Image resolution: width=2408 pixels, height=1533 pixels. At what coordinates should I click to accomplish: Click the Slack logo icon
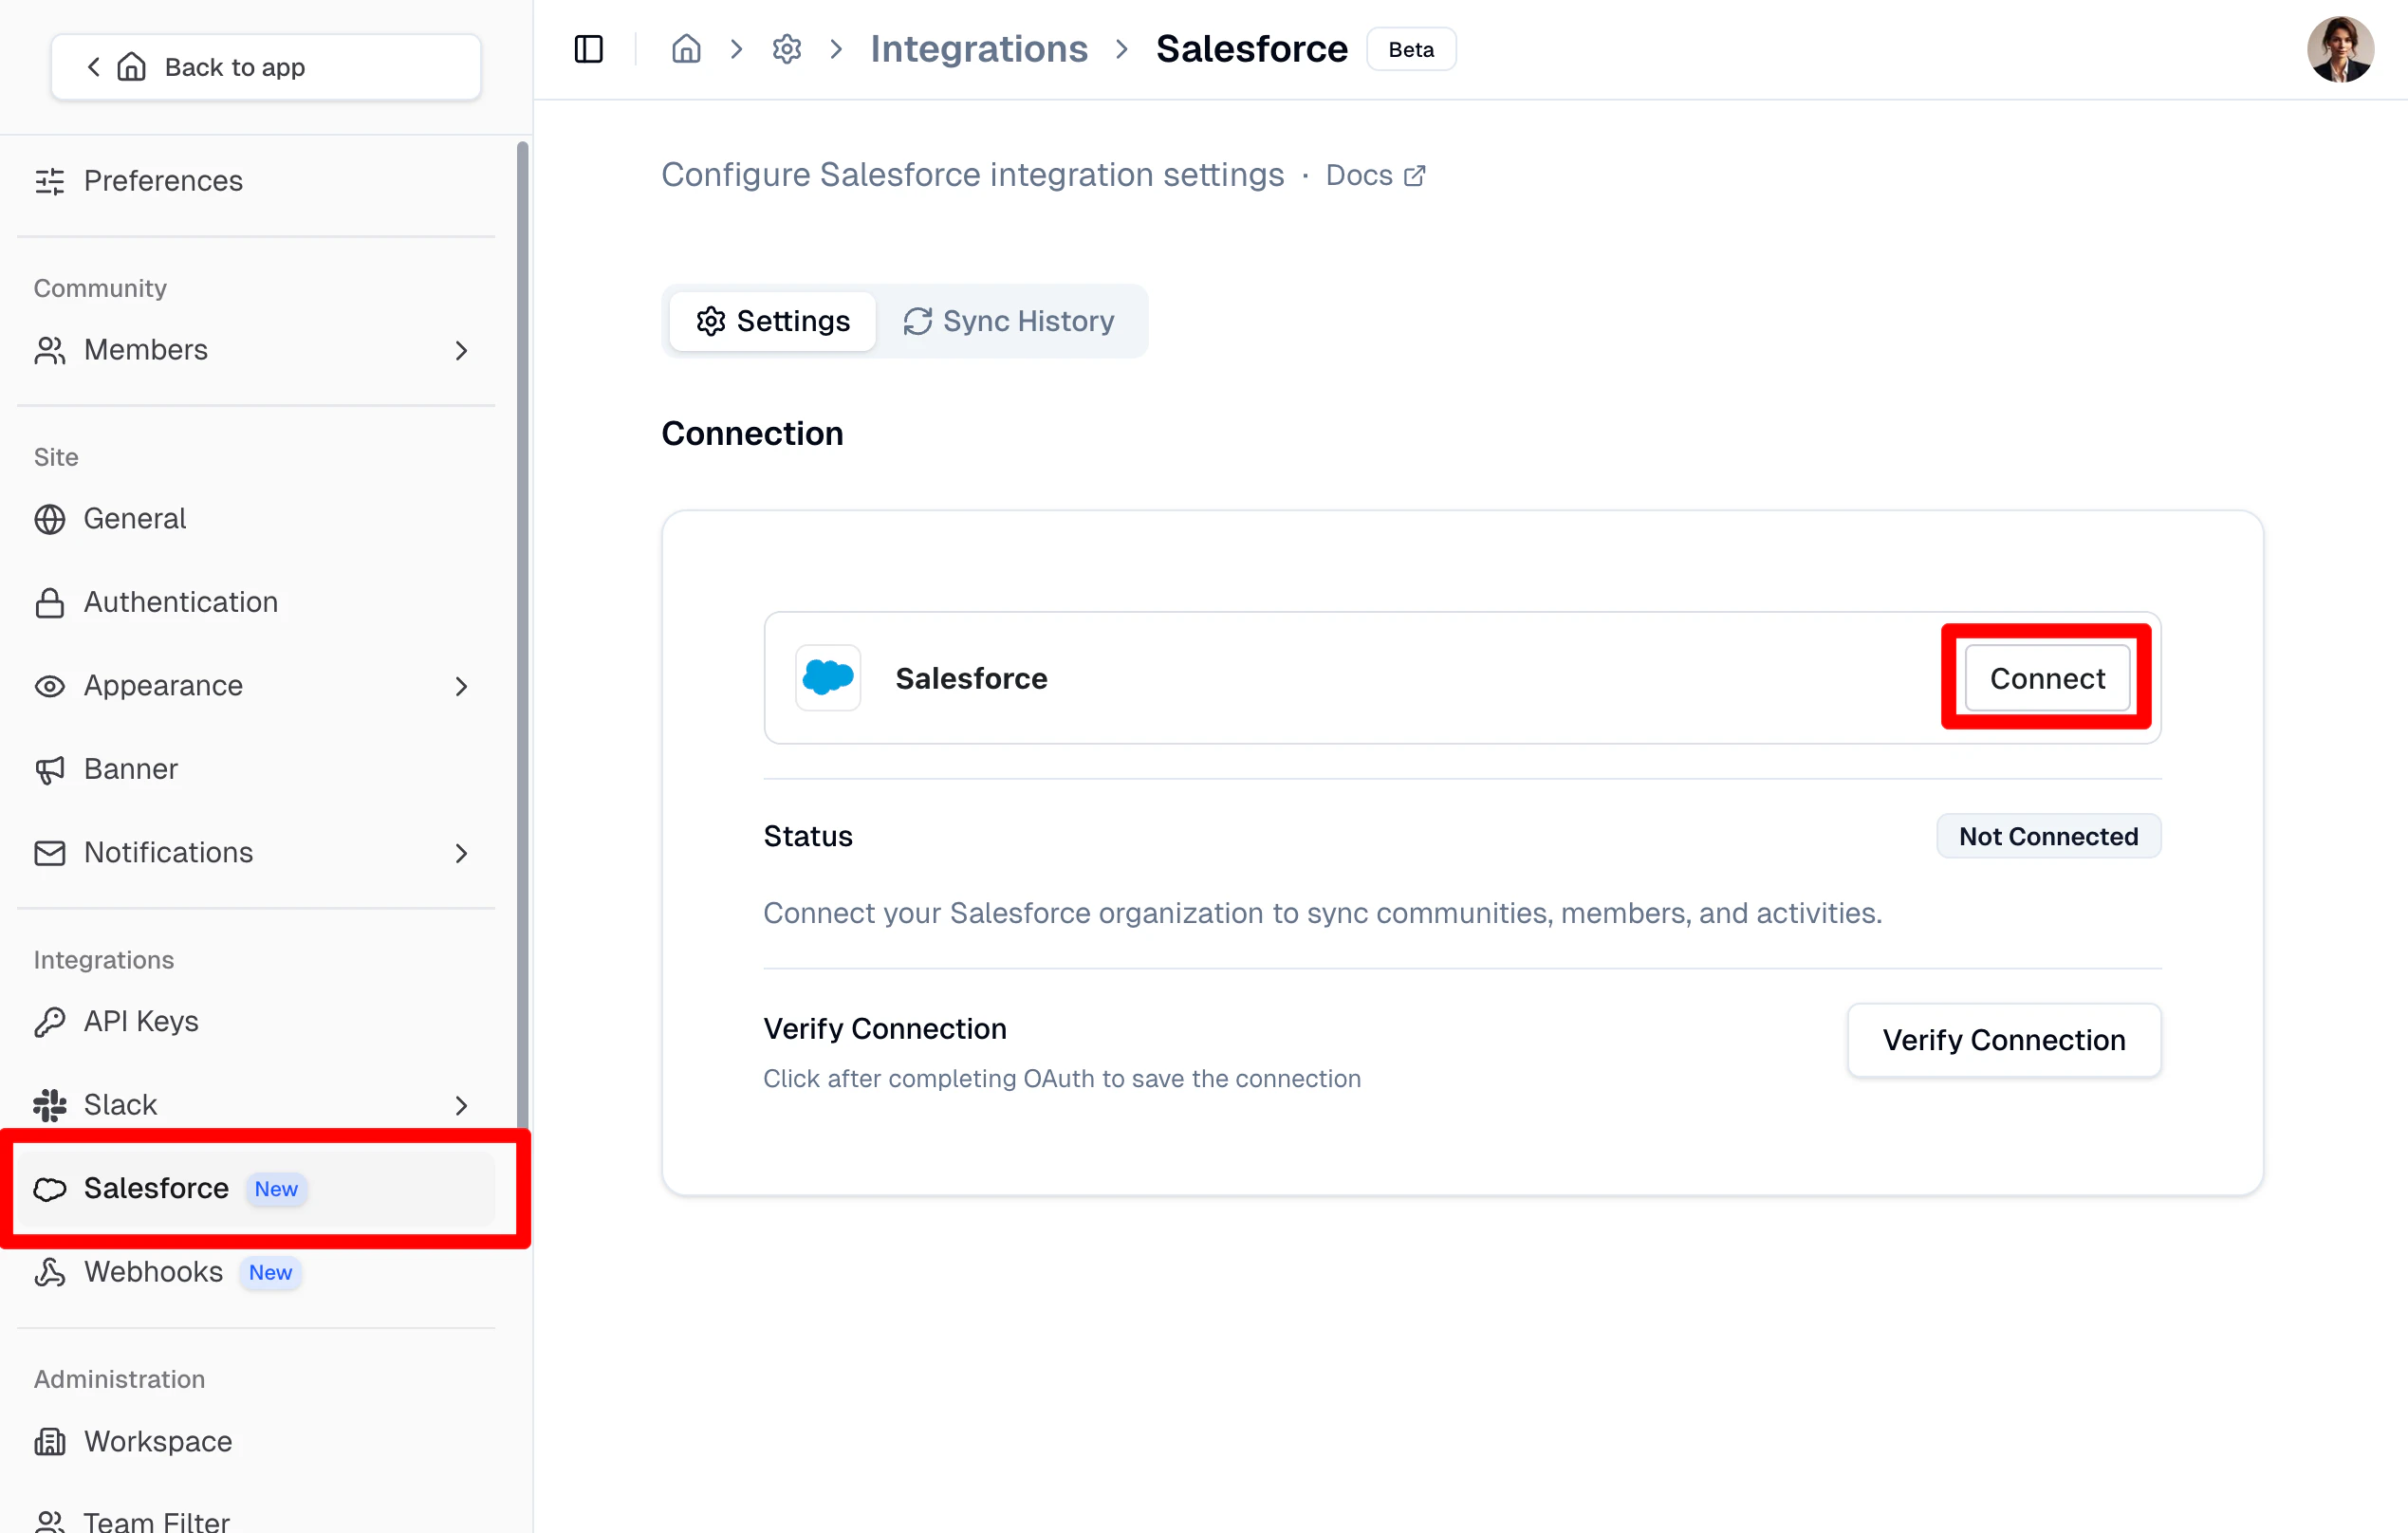click(50, 1105)
